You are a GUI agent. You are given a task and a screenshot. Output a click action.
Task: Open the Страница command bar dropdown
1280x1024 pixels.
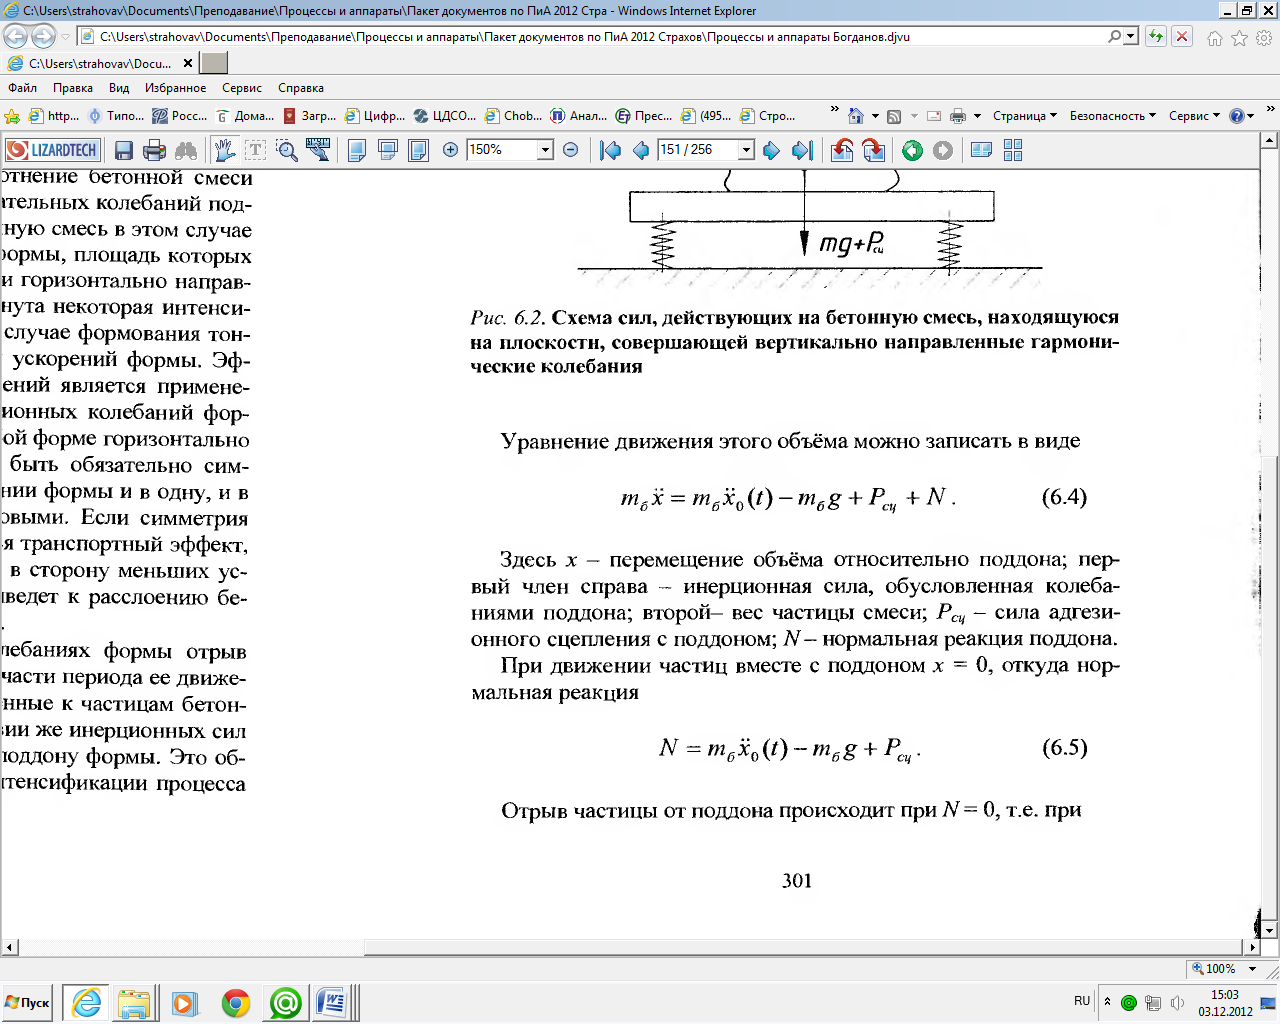coord(1025,116)
